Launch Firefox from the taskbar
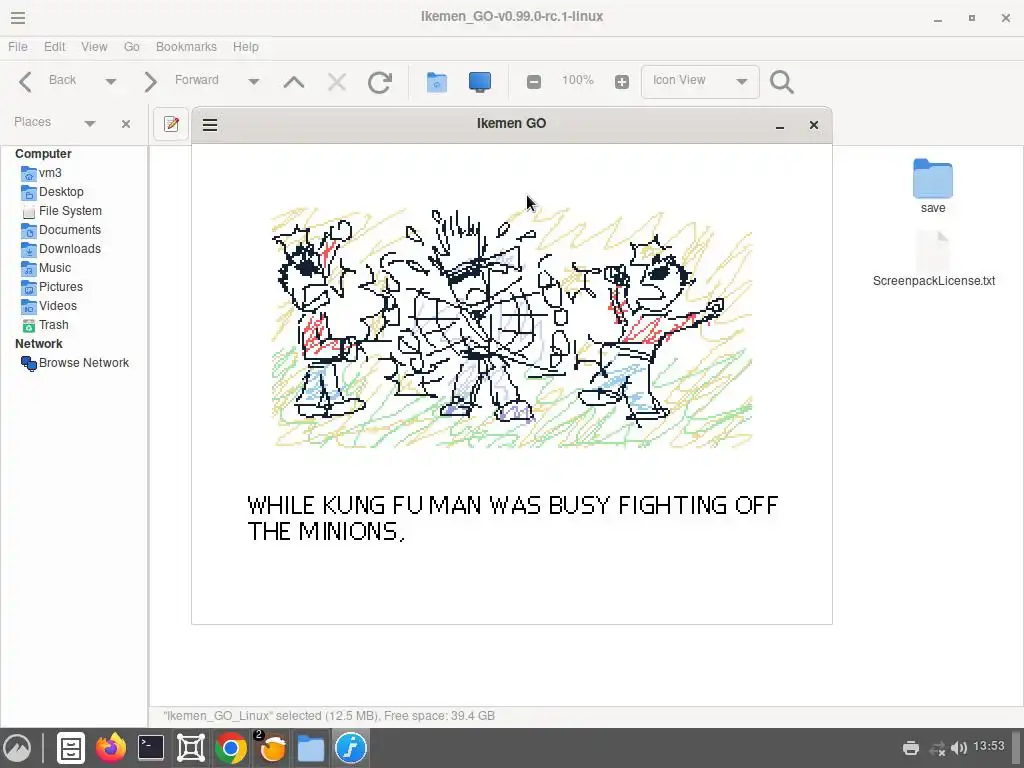This screenshot has width=1024, height=768. 111,748
